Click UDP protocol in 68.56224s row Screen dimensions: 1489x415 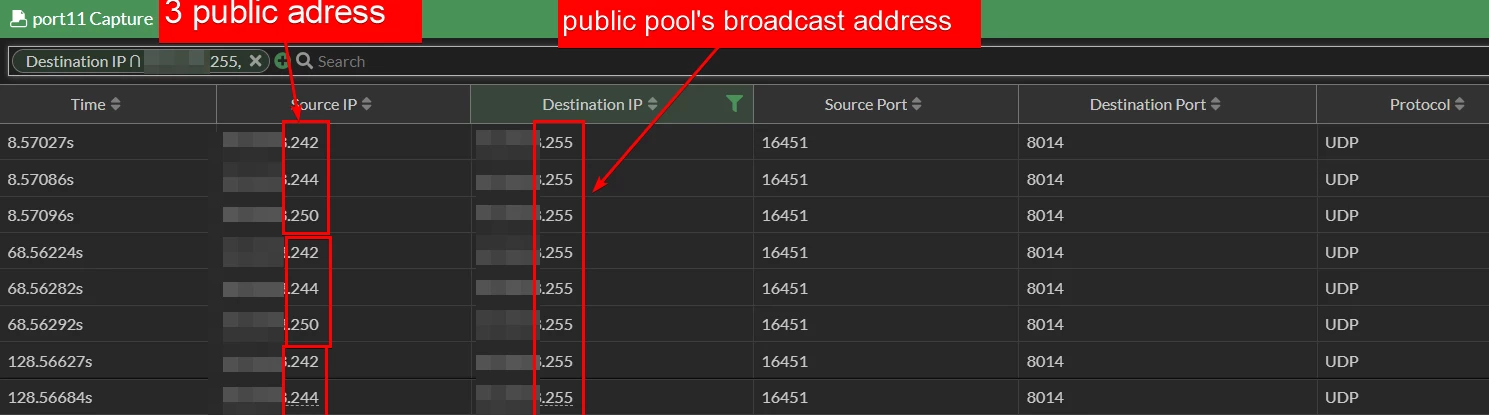pos(1342,252)
